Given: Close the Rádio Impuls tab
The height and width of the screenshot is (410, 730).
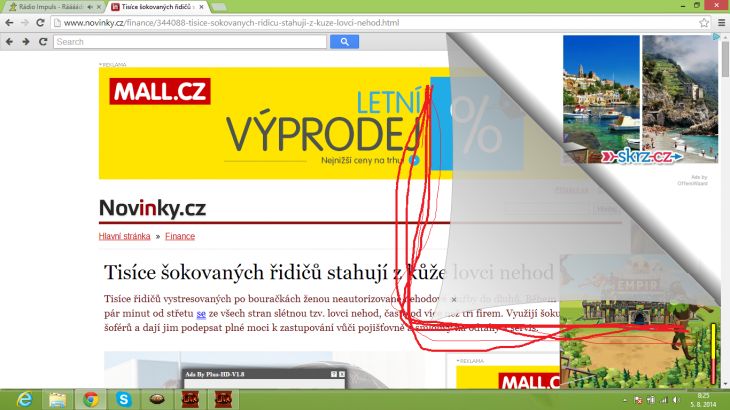Looking at the screenshot, I should click(x=98, y=7).
